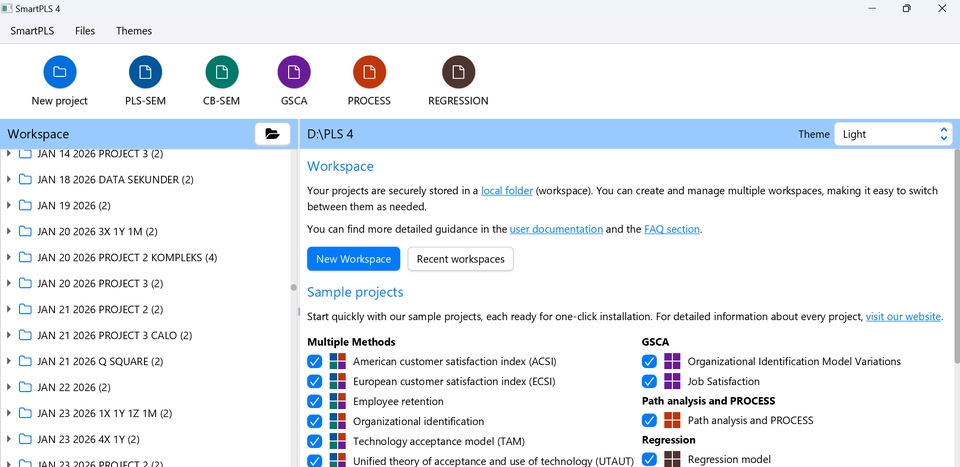960x467 pixels.
Task: Click folder icon of JAN 18 2026 DATA SEKUNDER
Action: click(x=25, y=179)
